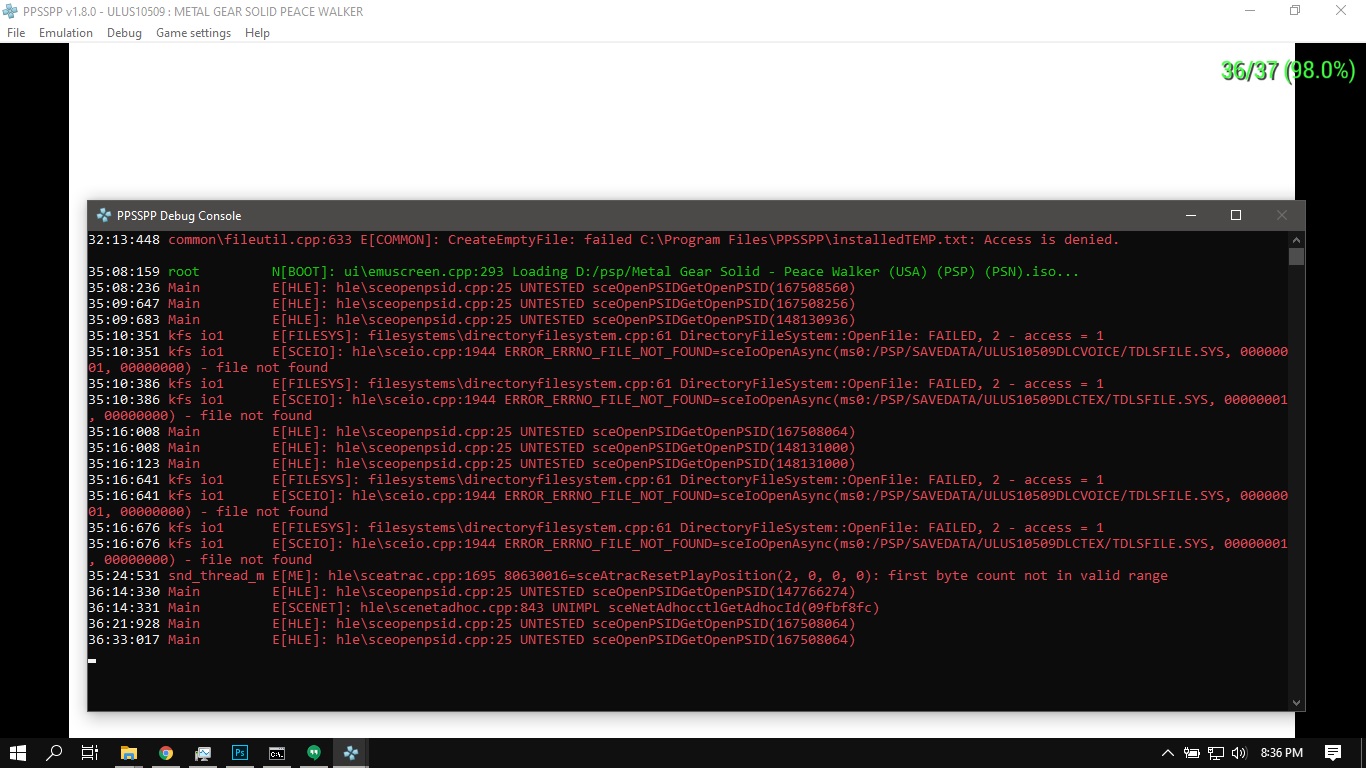Maximize the PPSSPP Debug Console window
The width and height of the screenshot is (1366, 768).
(x=1236, y=215)
